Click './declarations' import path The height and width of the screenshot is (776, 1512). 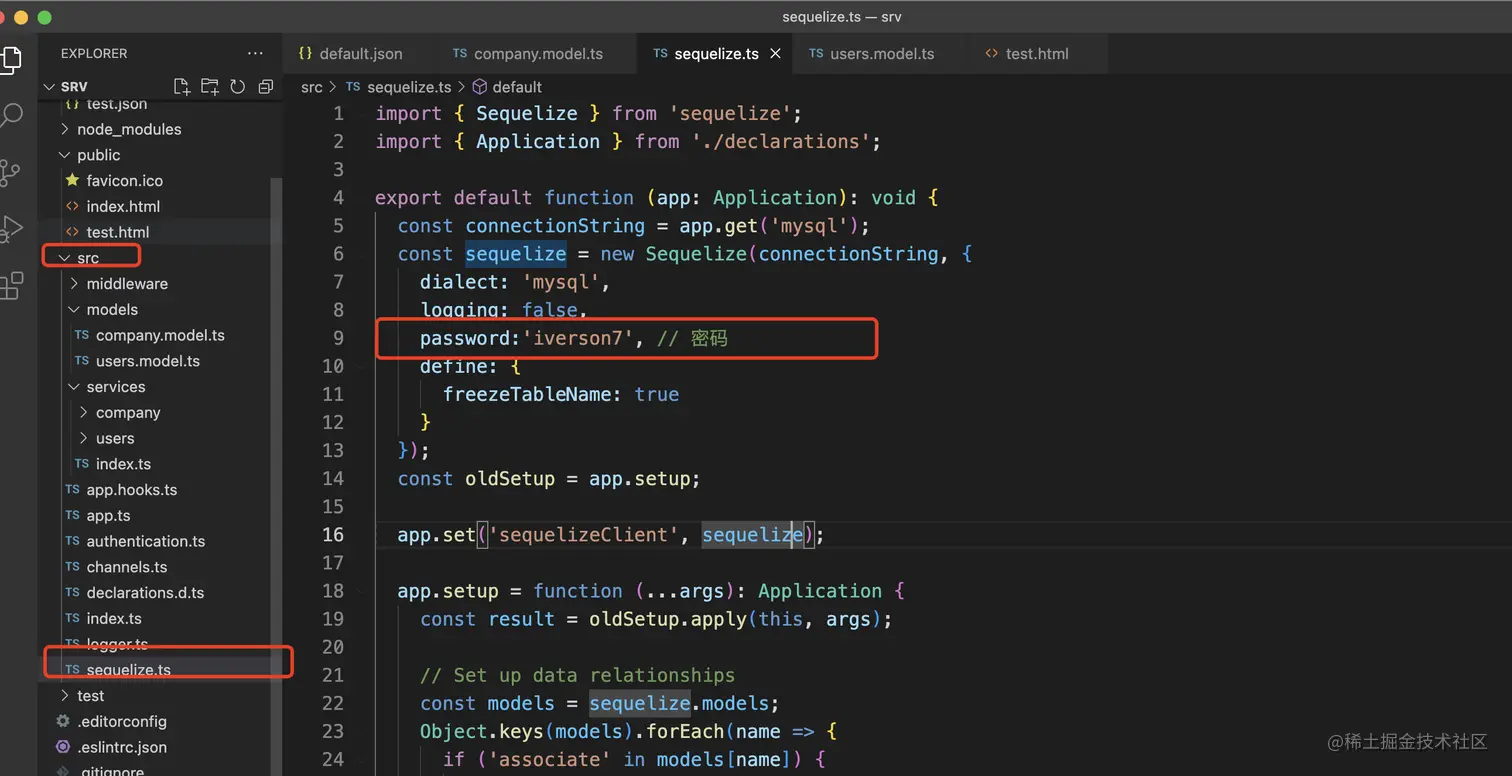tap(781, 142)
